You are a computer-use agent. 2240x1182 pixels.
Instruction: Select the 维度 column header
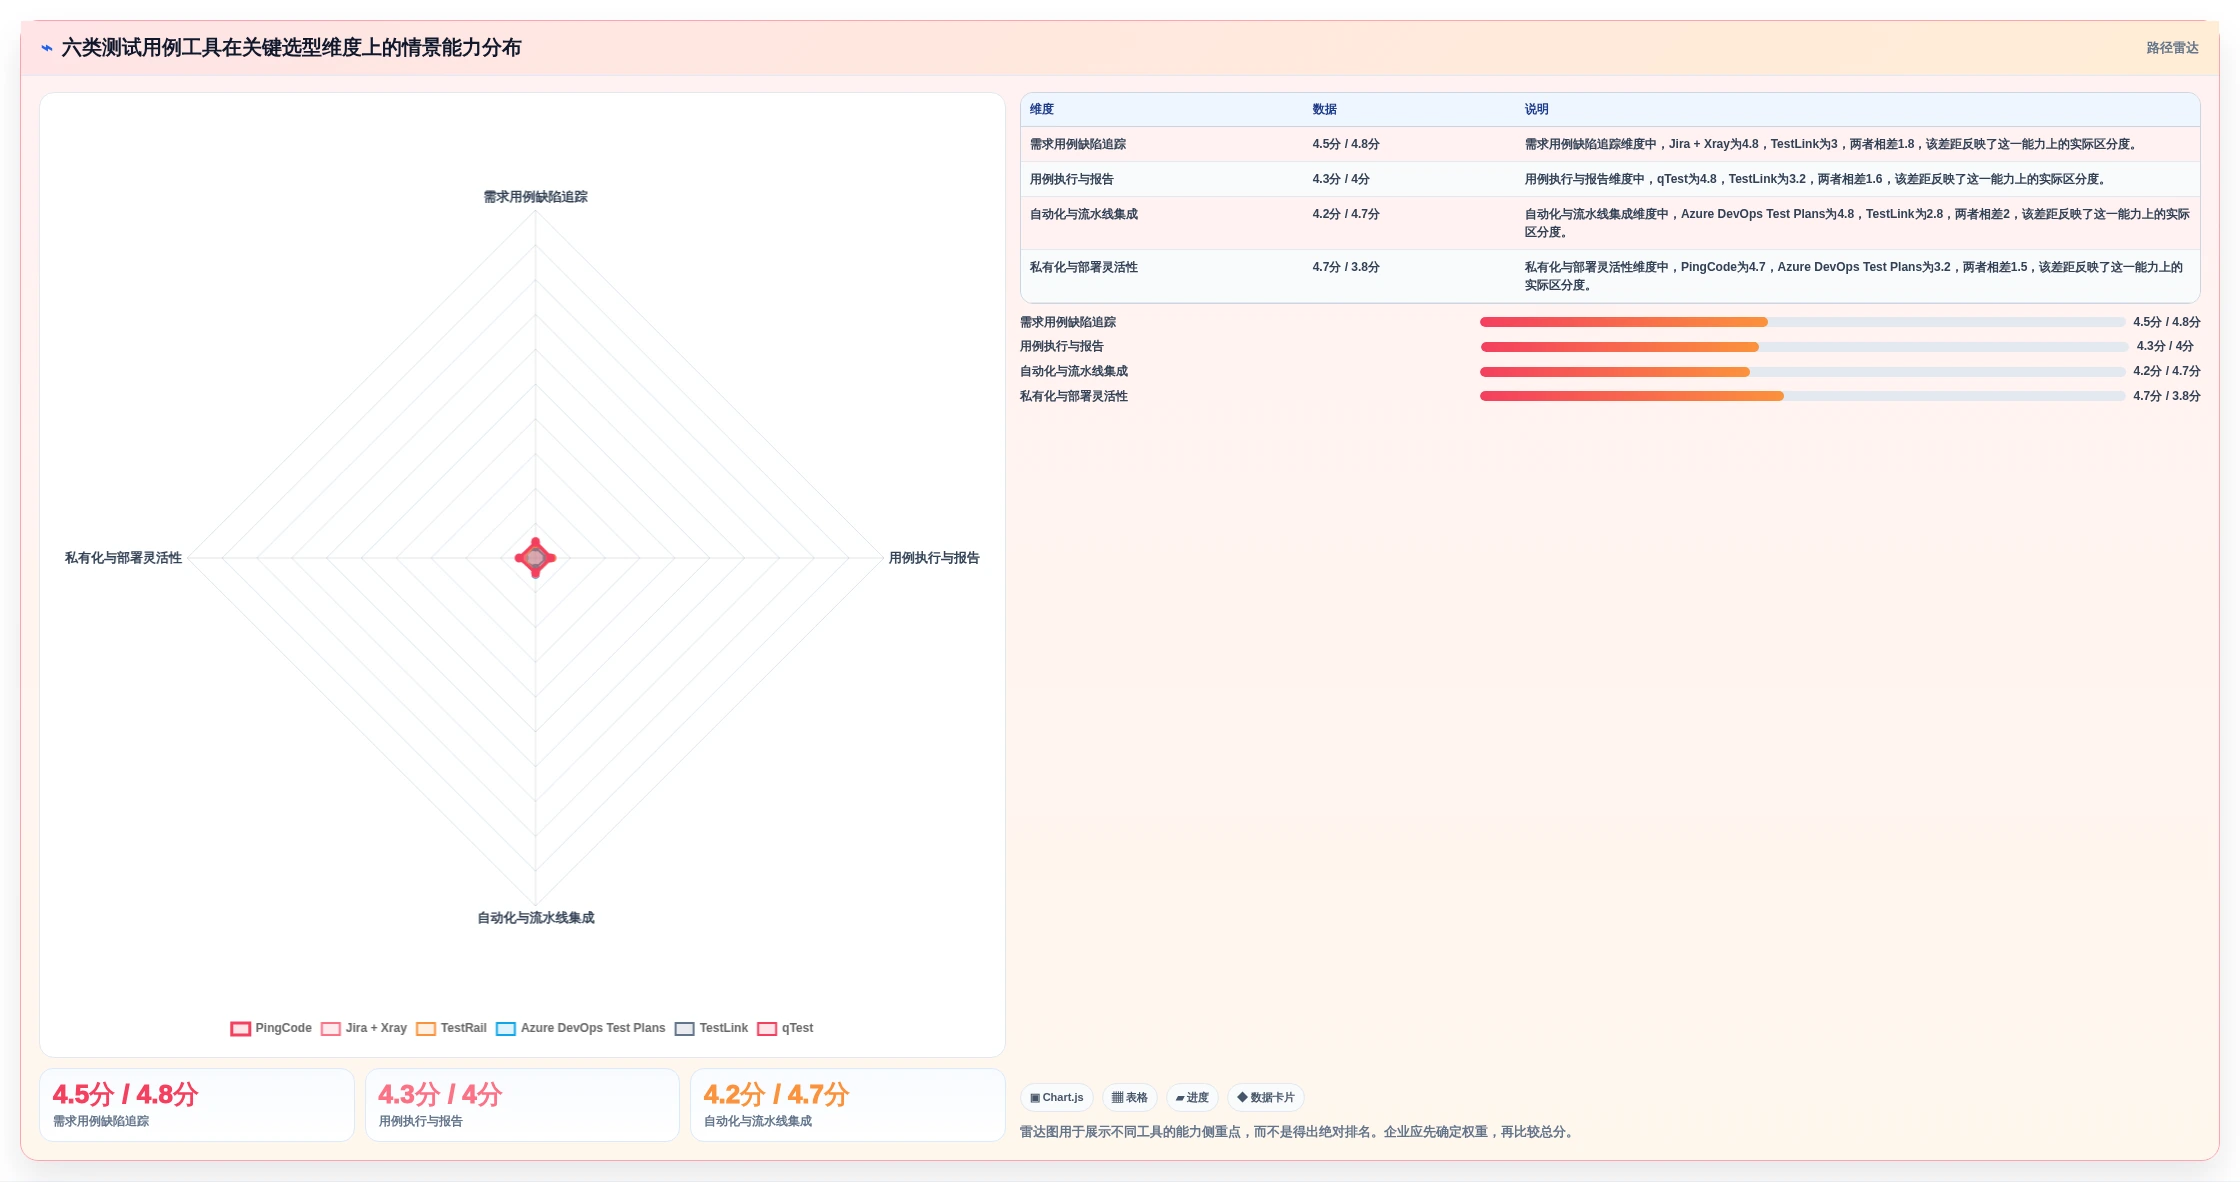1042,109
